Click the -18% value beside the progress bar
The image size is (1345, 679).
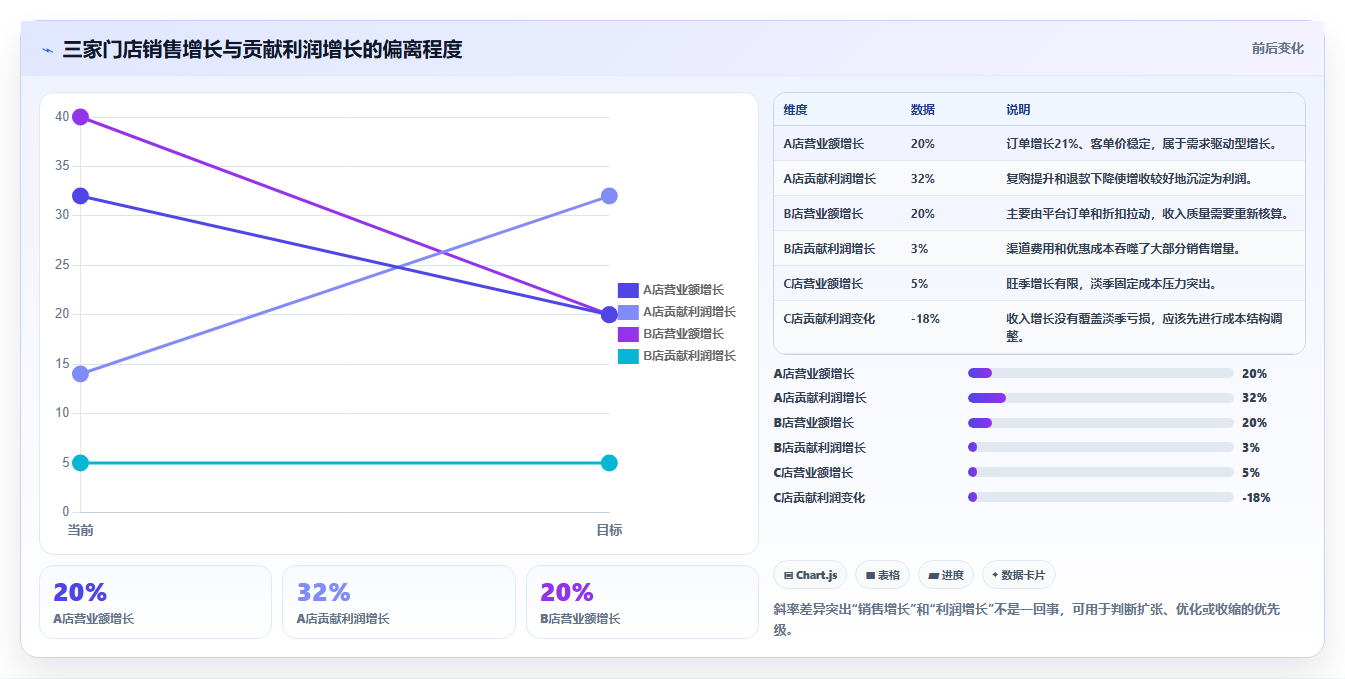click(x=1256, y=497)
